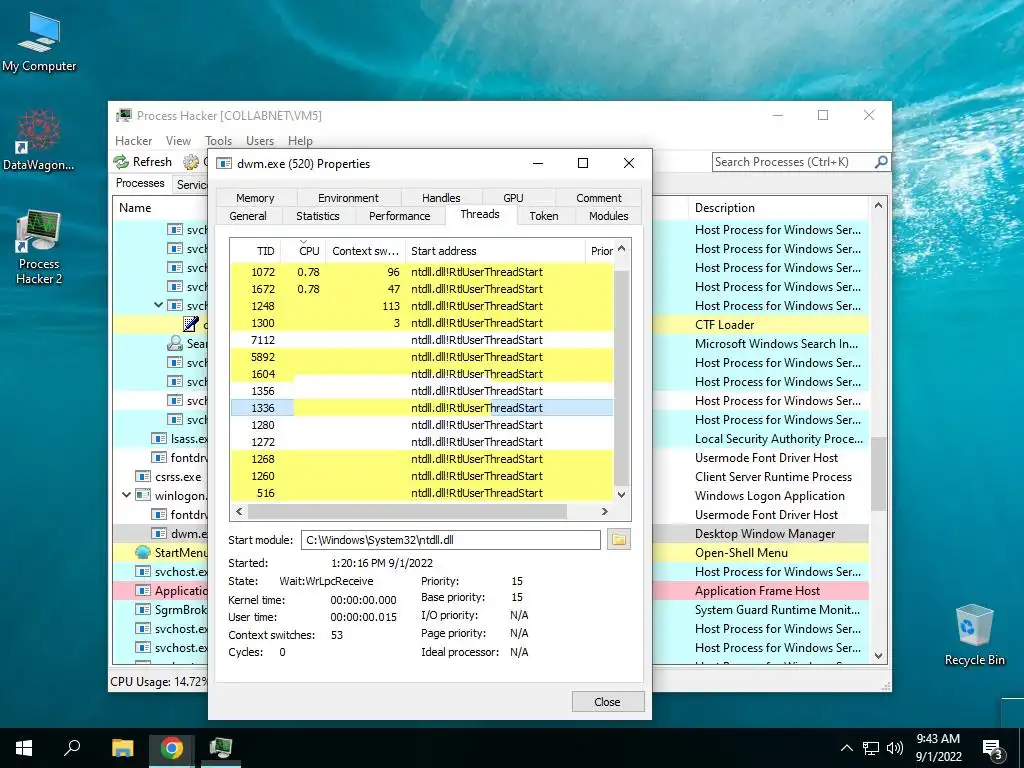Viewport: 1024px width, 768px height.
Task: Open taskbar search magnifier
Action: (x=72, y=747)
